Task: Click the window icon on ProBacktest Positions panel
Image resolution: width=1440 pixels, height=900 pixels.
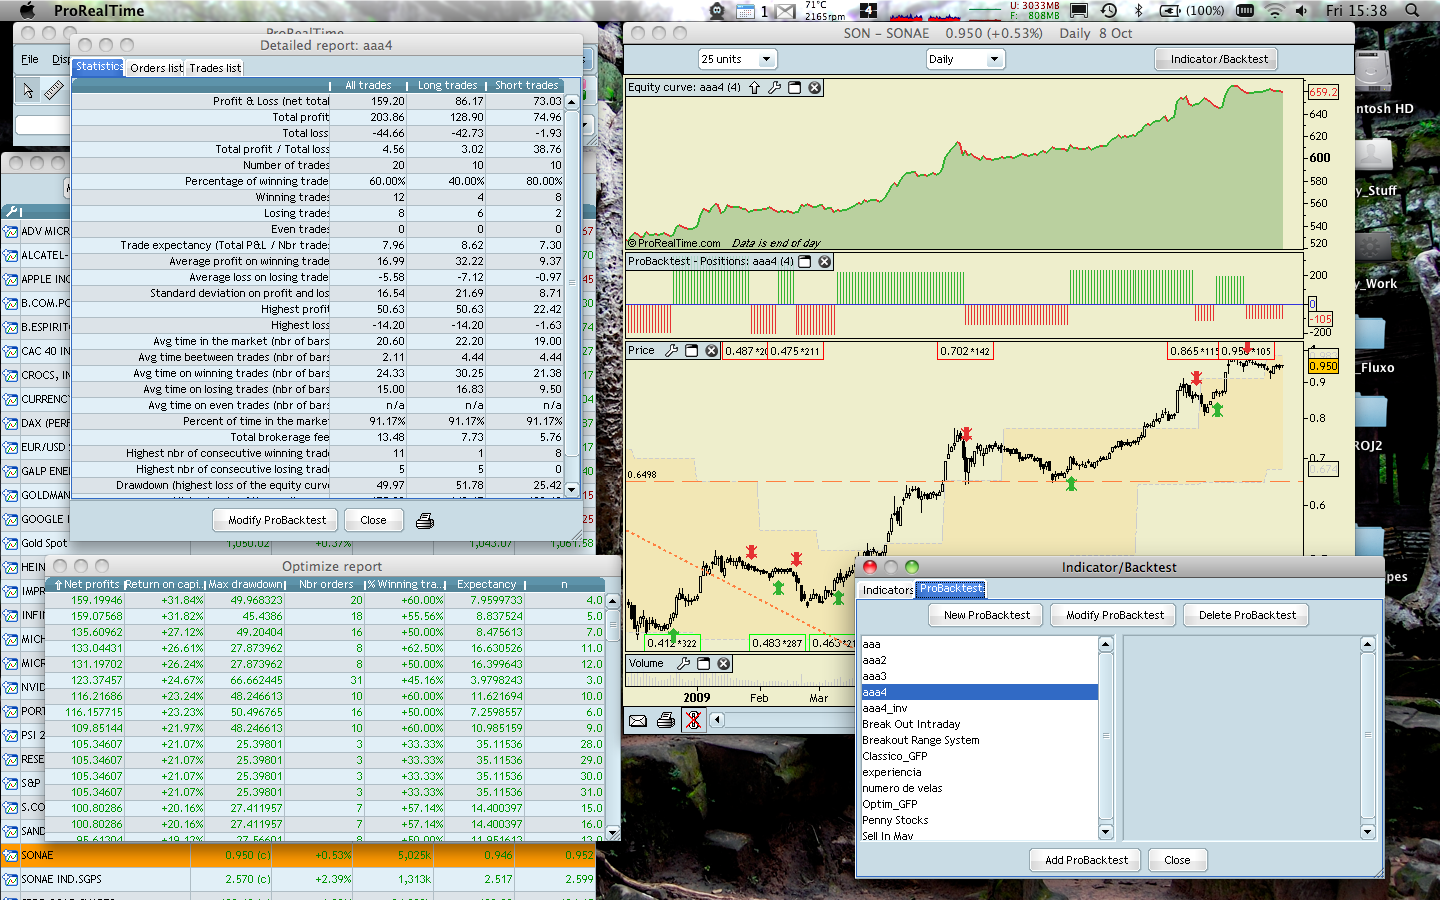Action: 804,262
